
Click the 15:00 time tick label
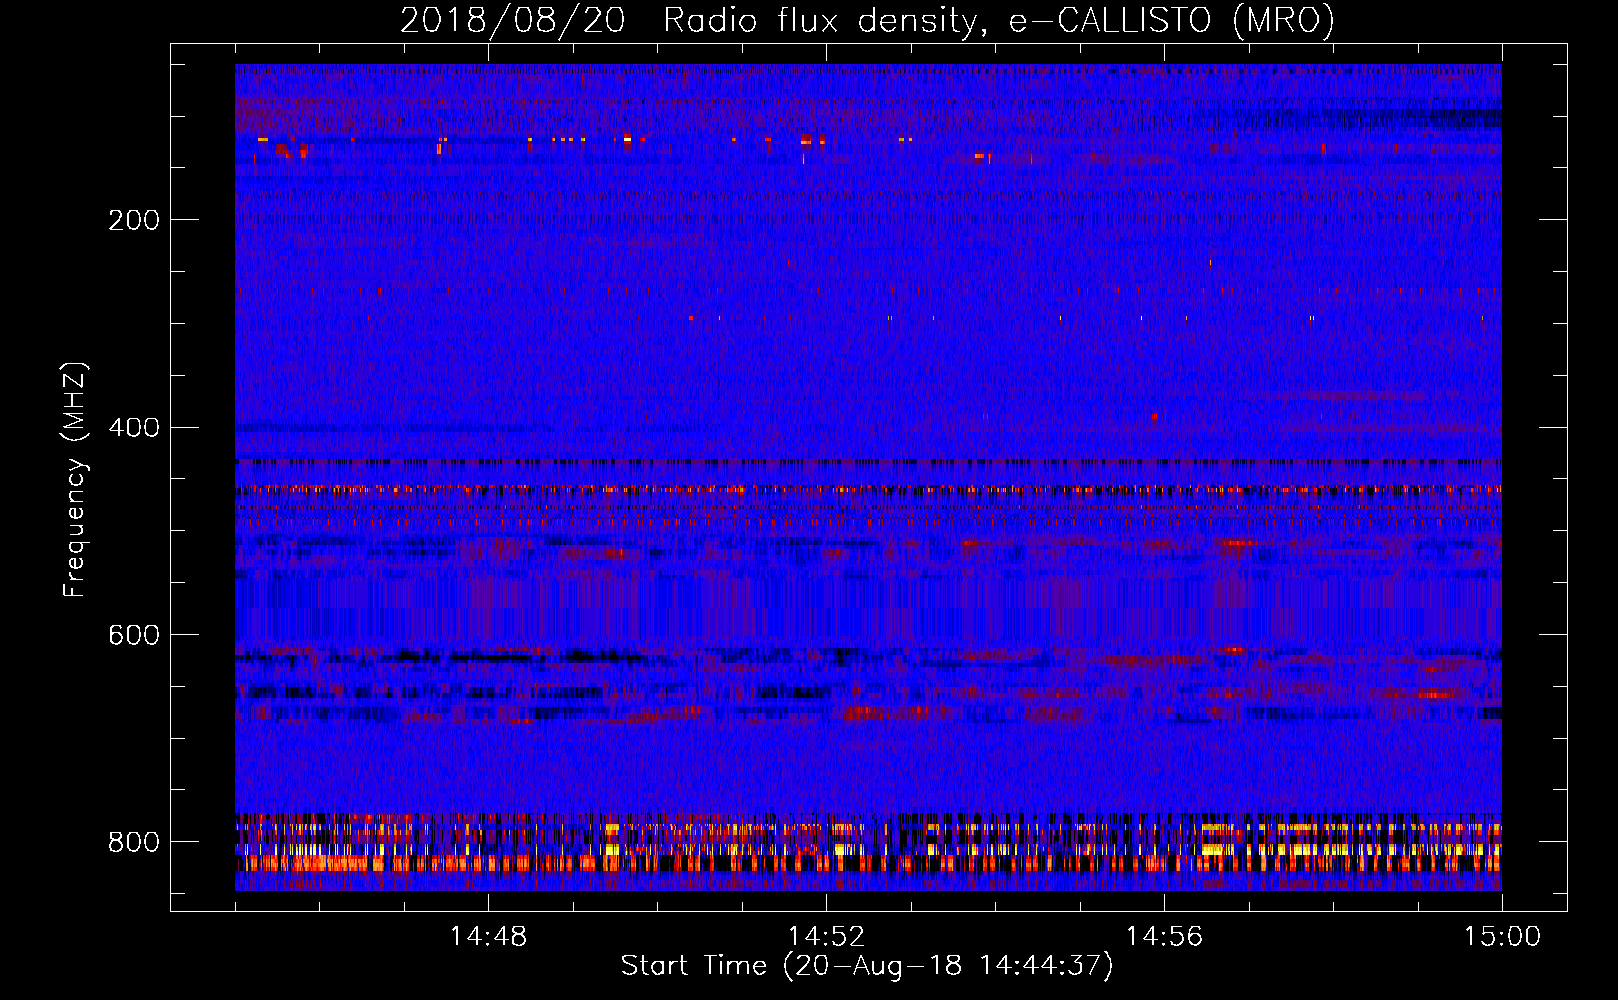pyautogui.click(x=1502, y=937)
